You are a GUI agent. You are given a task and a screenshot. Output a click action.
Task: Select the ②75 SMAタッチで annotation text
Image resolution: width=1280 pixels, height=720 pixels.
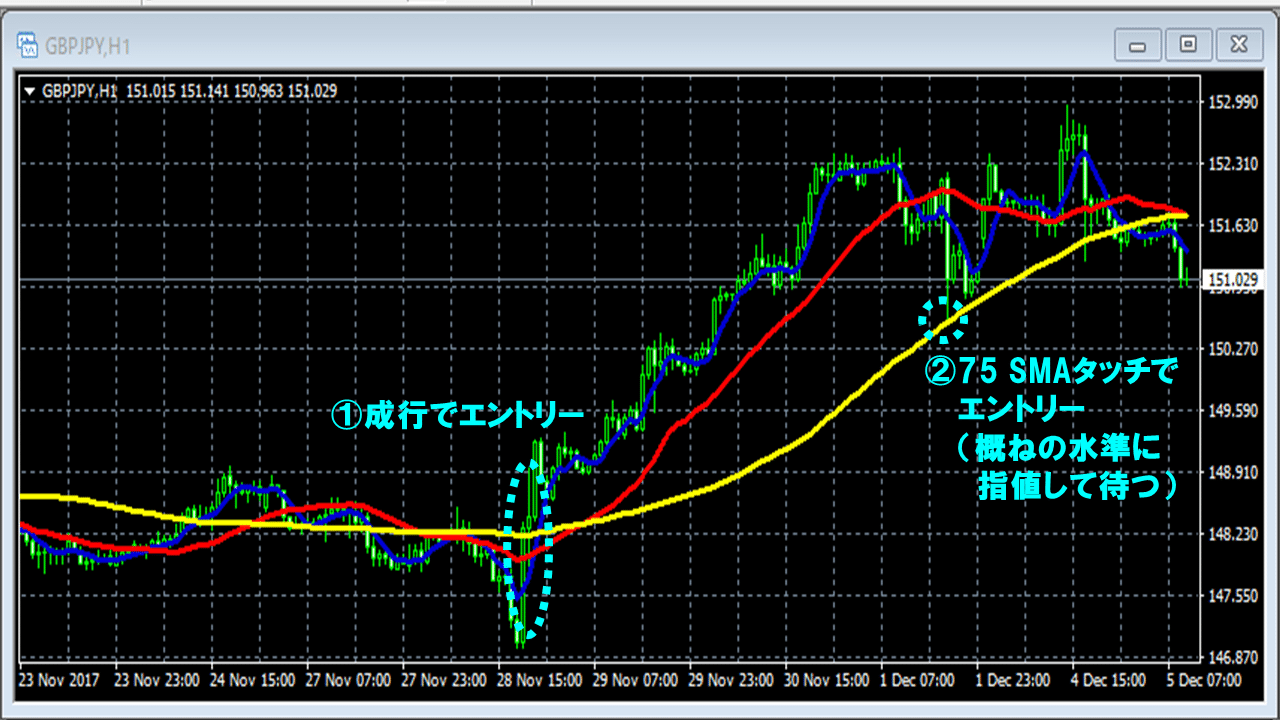[1052, 374]
